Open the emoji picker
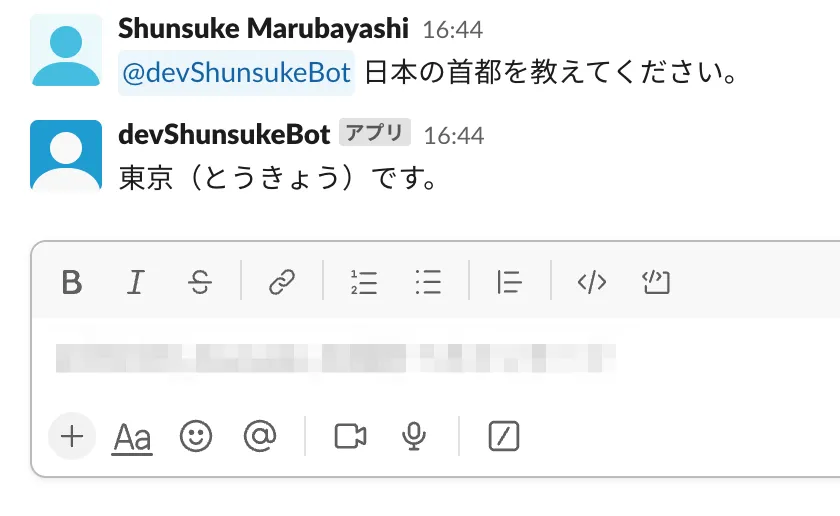This screenshot has width=840, height=516. pos(196,436)
